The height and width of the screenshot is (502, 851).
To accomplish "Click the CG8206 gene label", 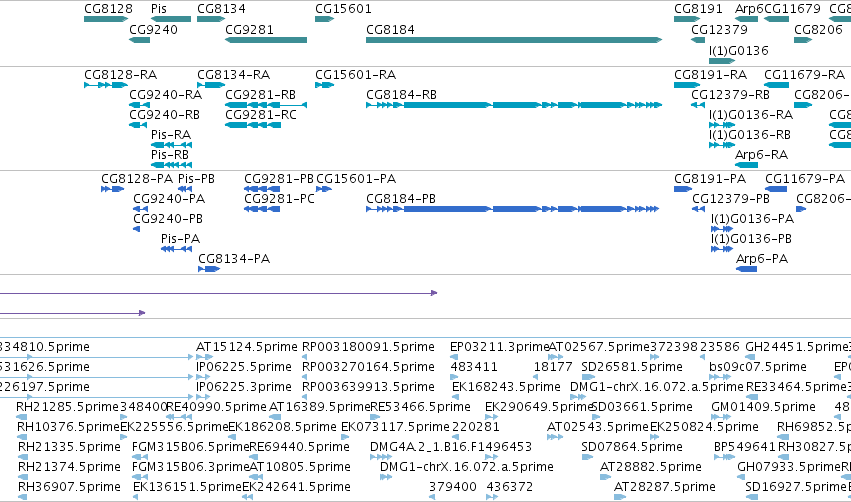I will click(818, 29).
